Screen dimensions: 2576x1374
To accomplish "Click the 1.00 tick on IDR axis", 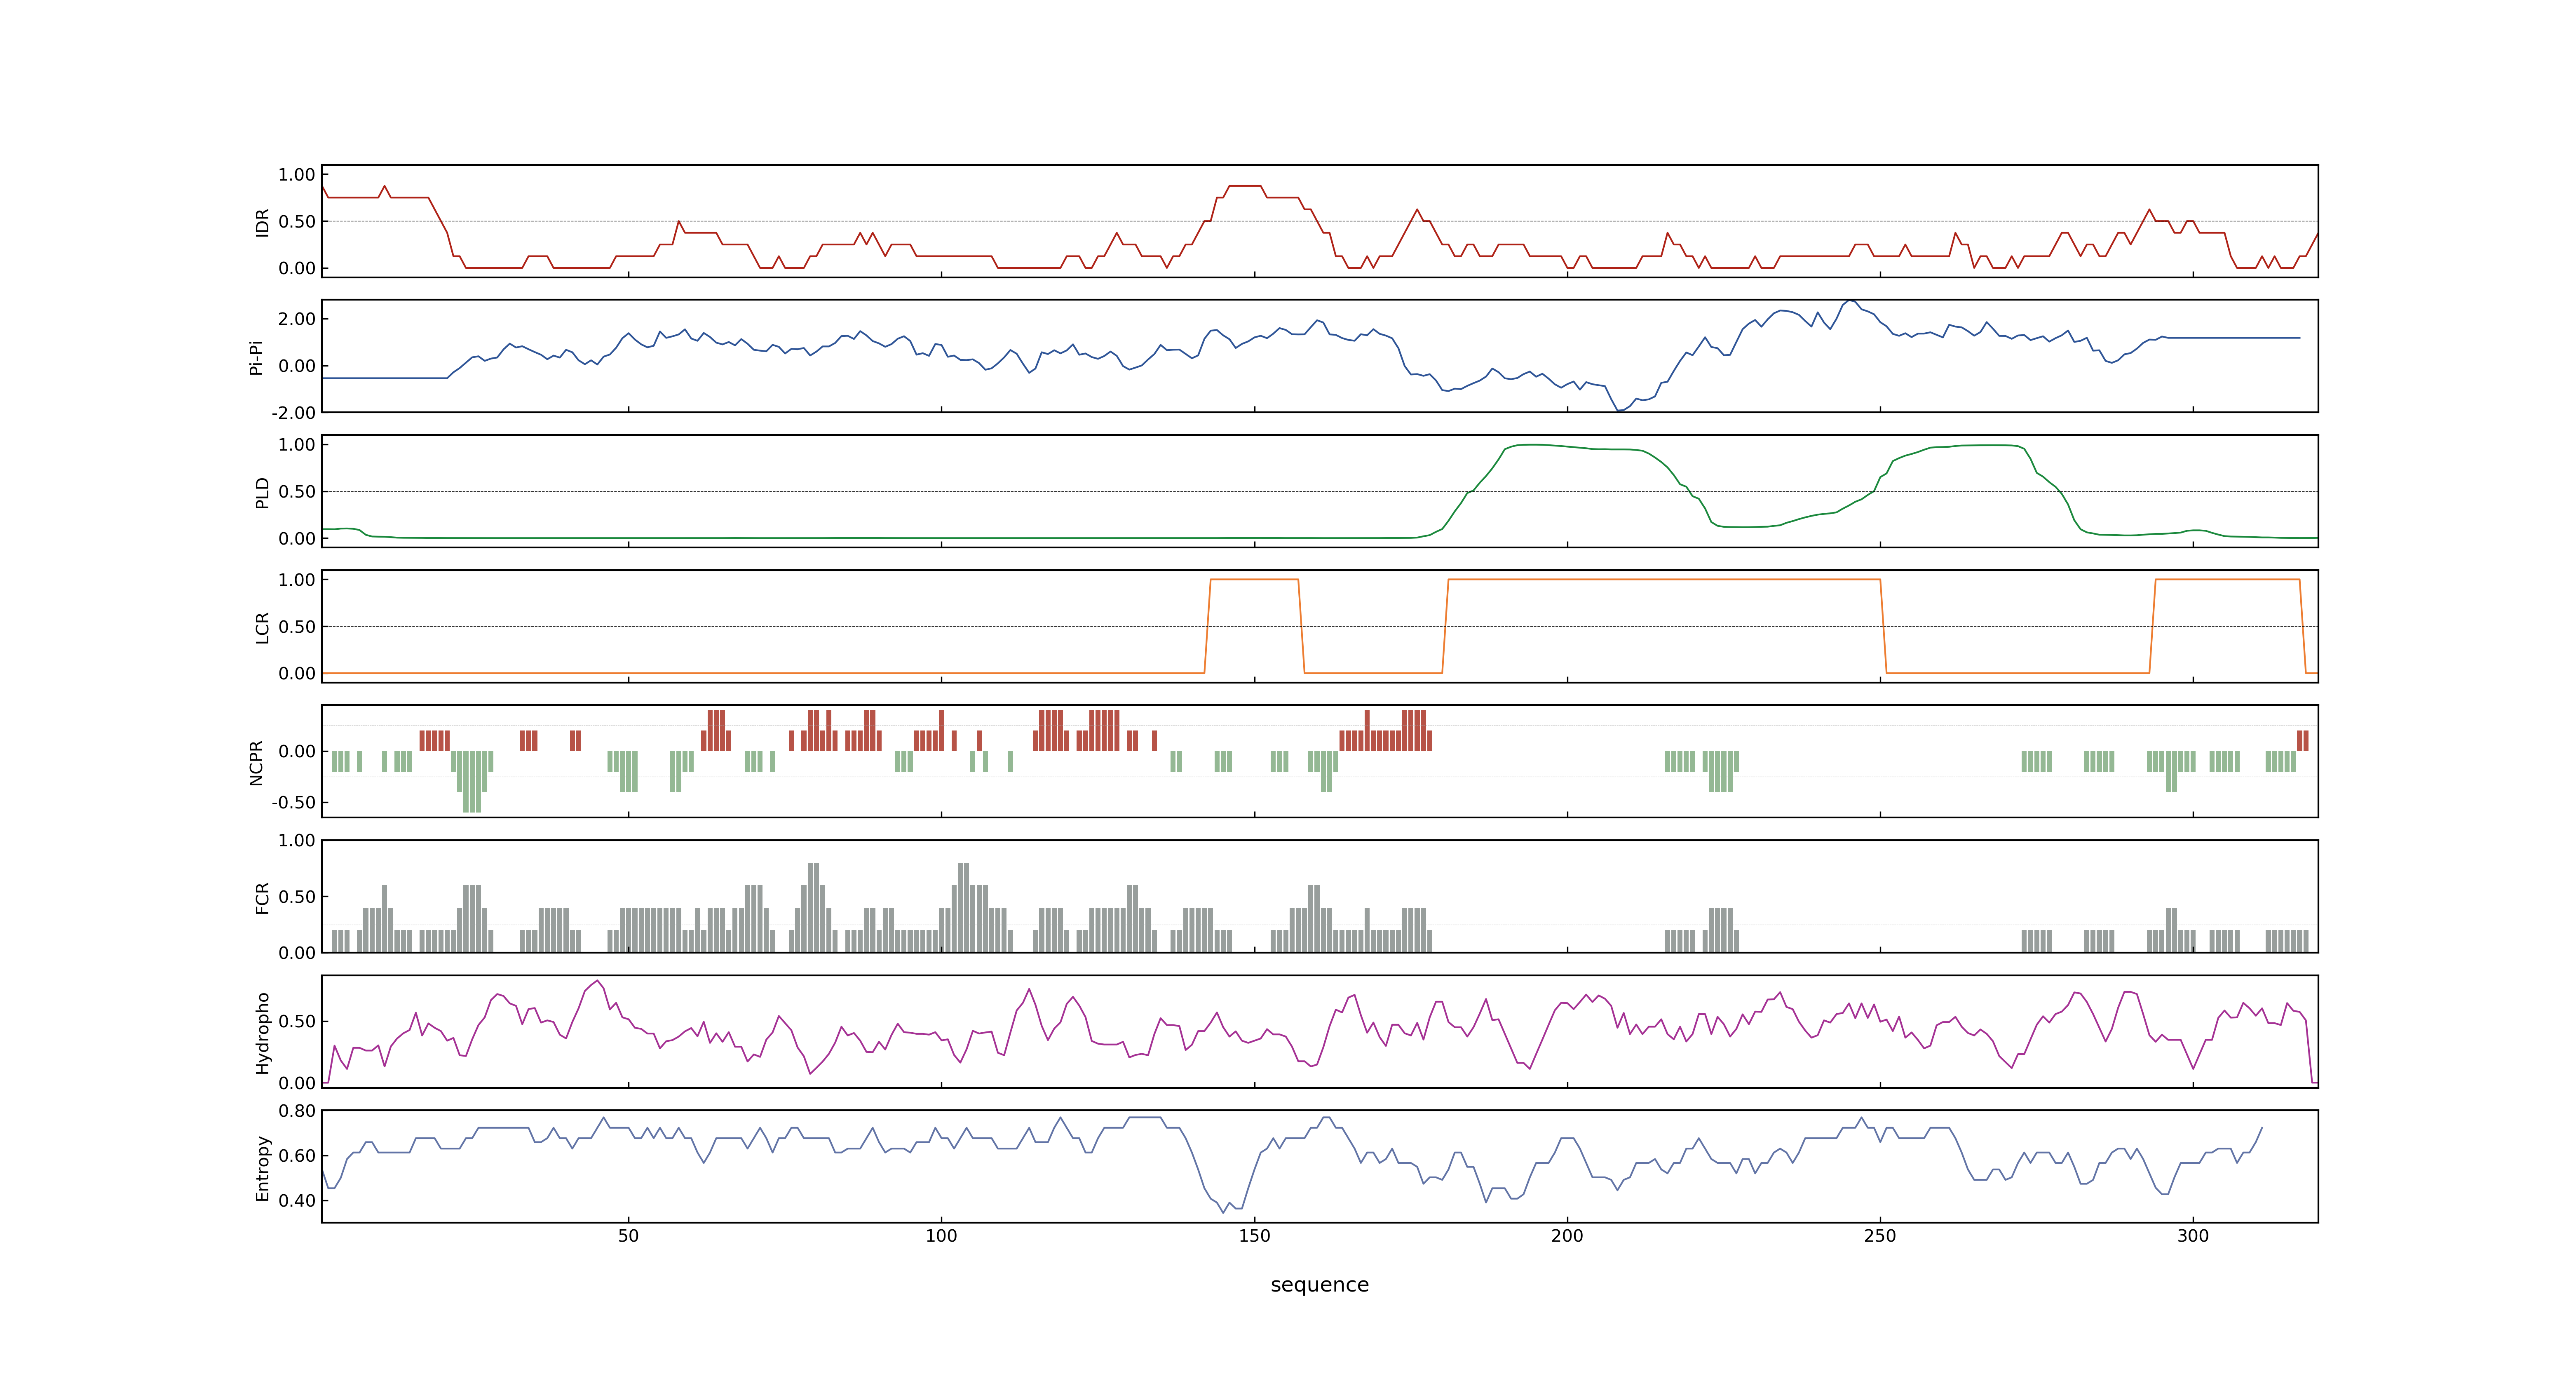I will (297, 175).
